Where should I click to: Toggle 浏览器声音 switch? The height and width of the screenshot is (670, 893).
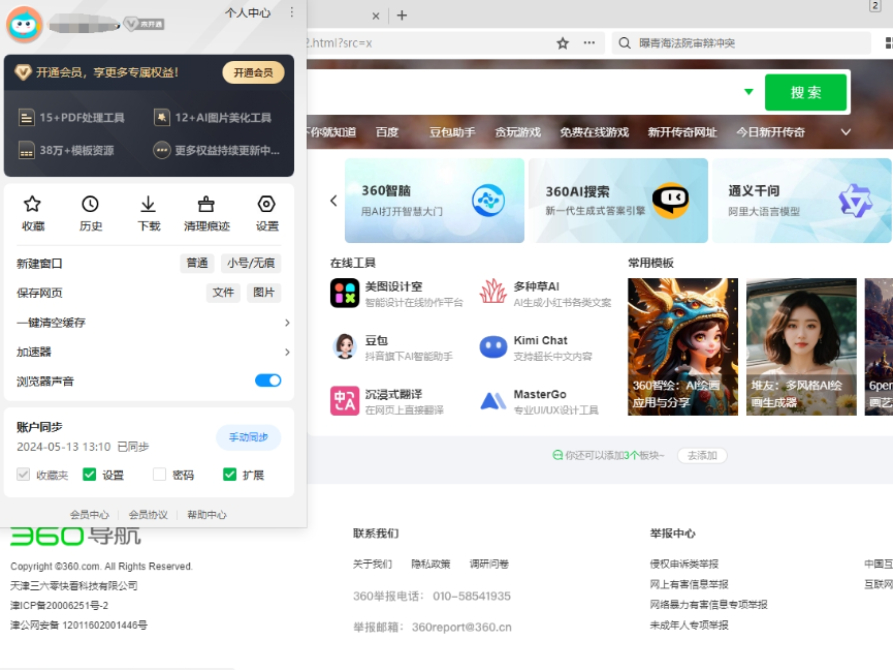click(x=268, y=381)
